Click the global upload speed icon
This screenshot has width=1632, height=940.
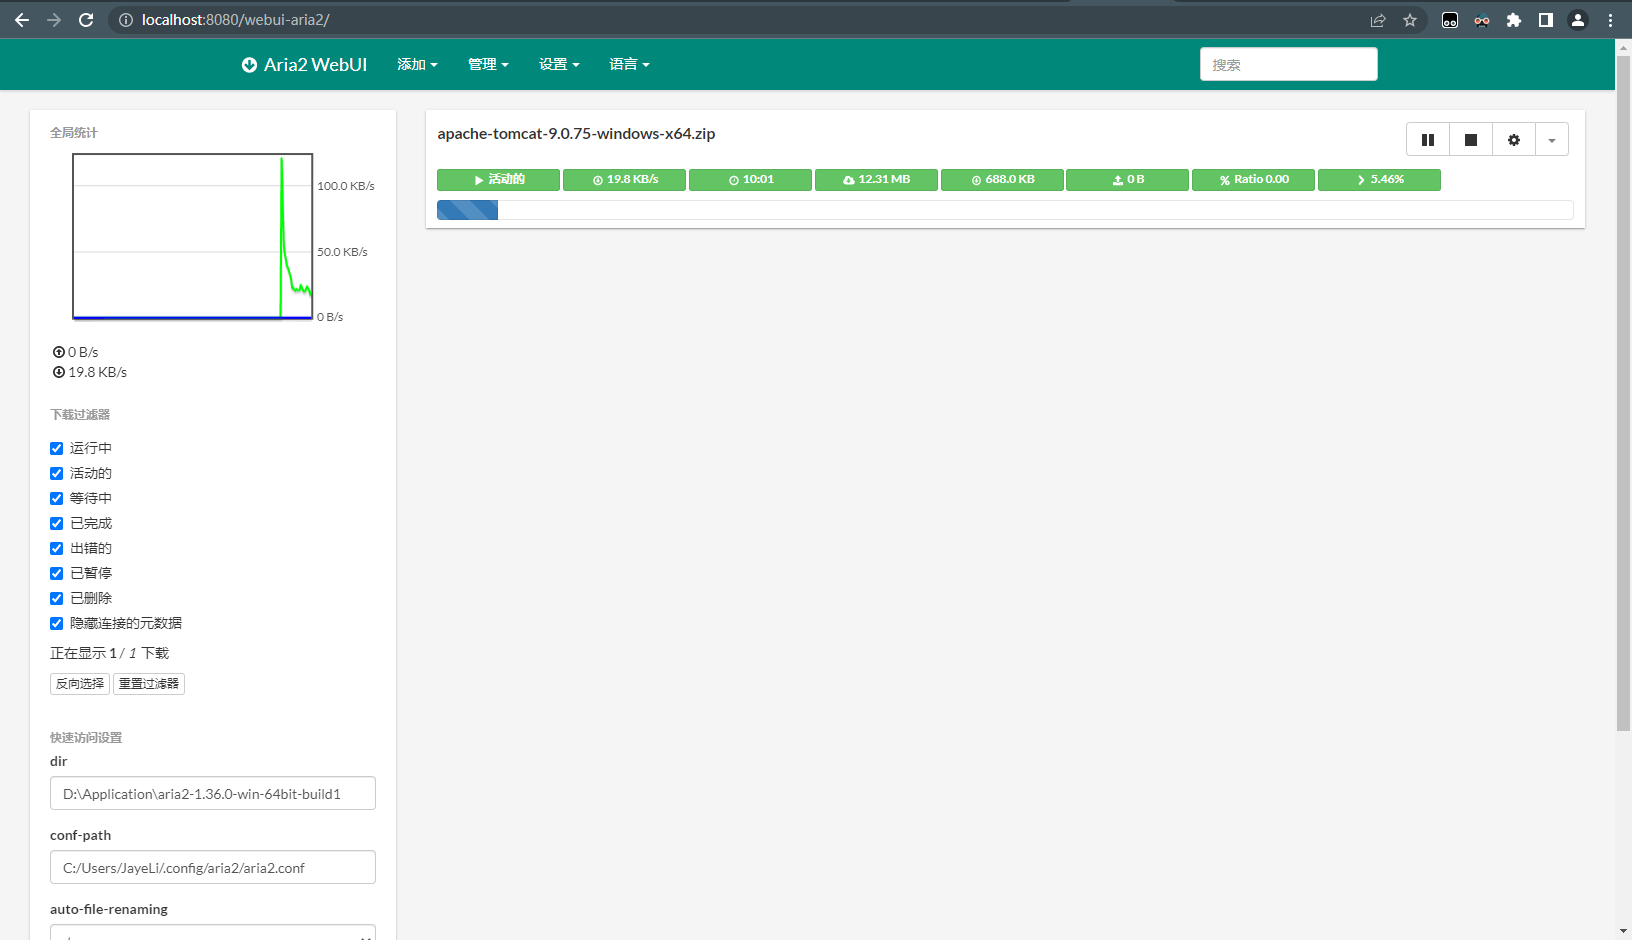click(59, 352)
